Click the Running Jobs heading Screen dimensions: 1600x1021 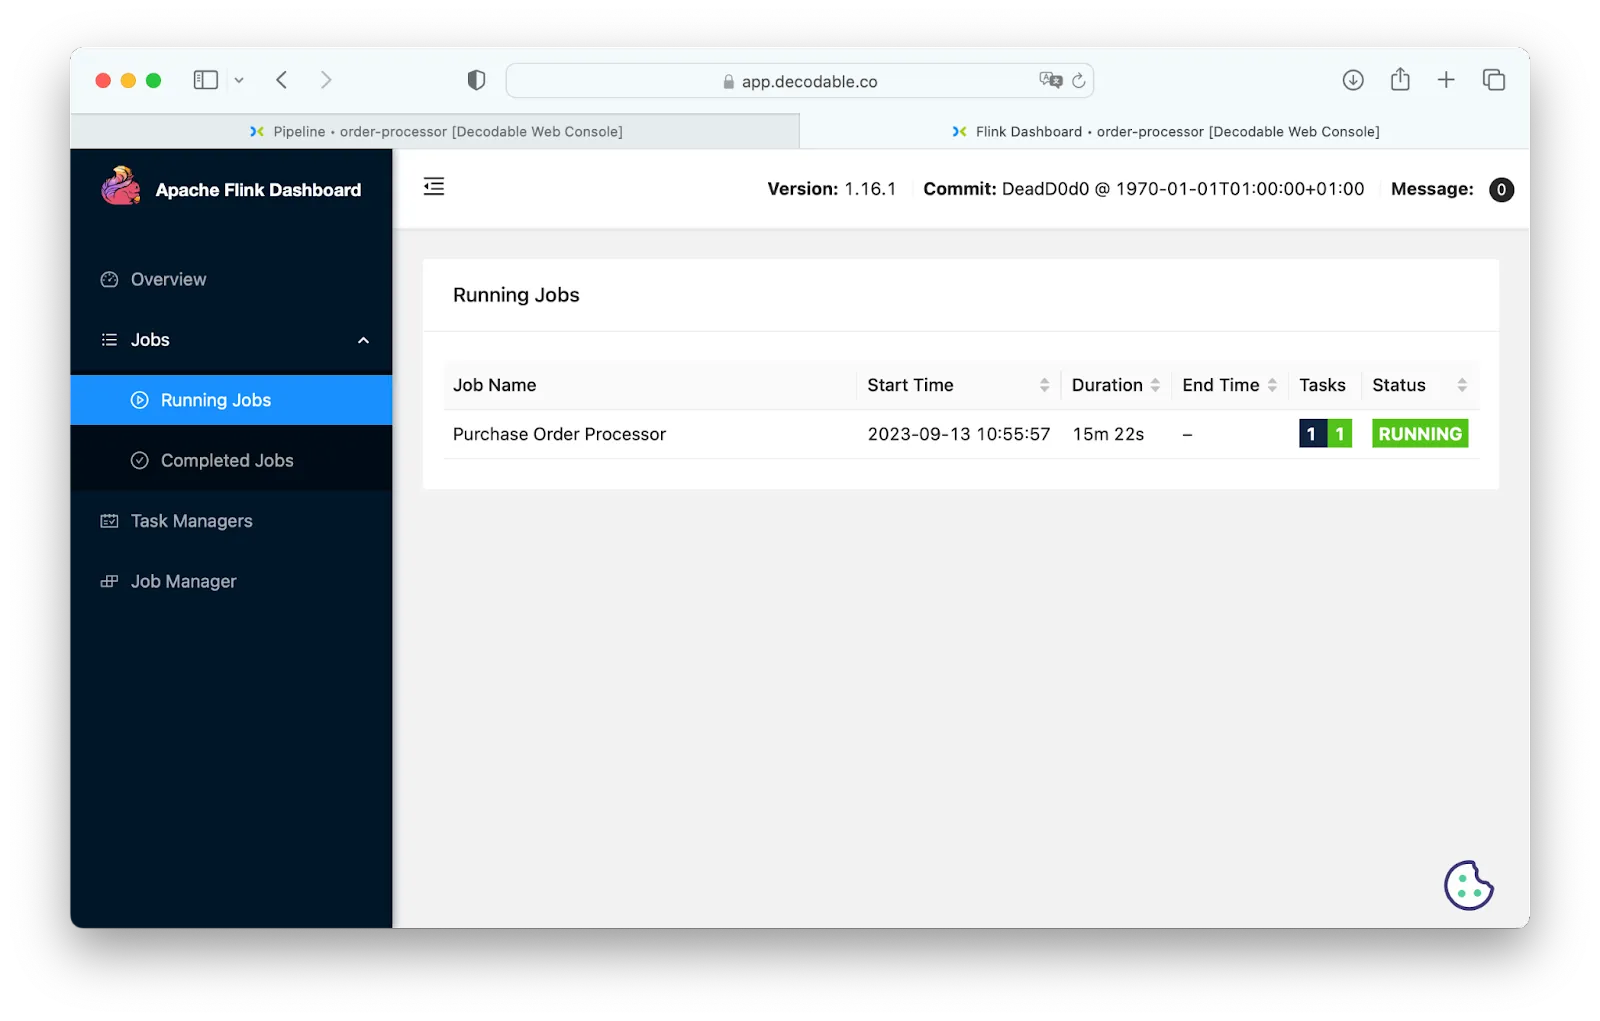[x=516, y=295]
